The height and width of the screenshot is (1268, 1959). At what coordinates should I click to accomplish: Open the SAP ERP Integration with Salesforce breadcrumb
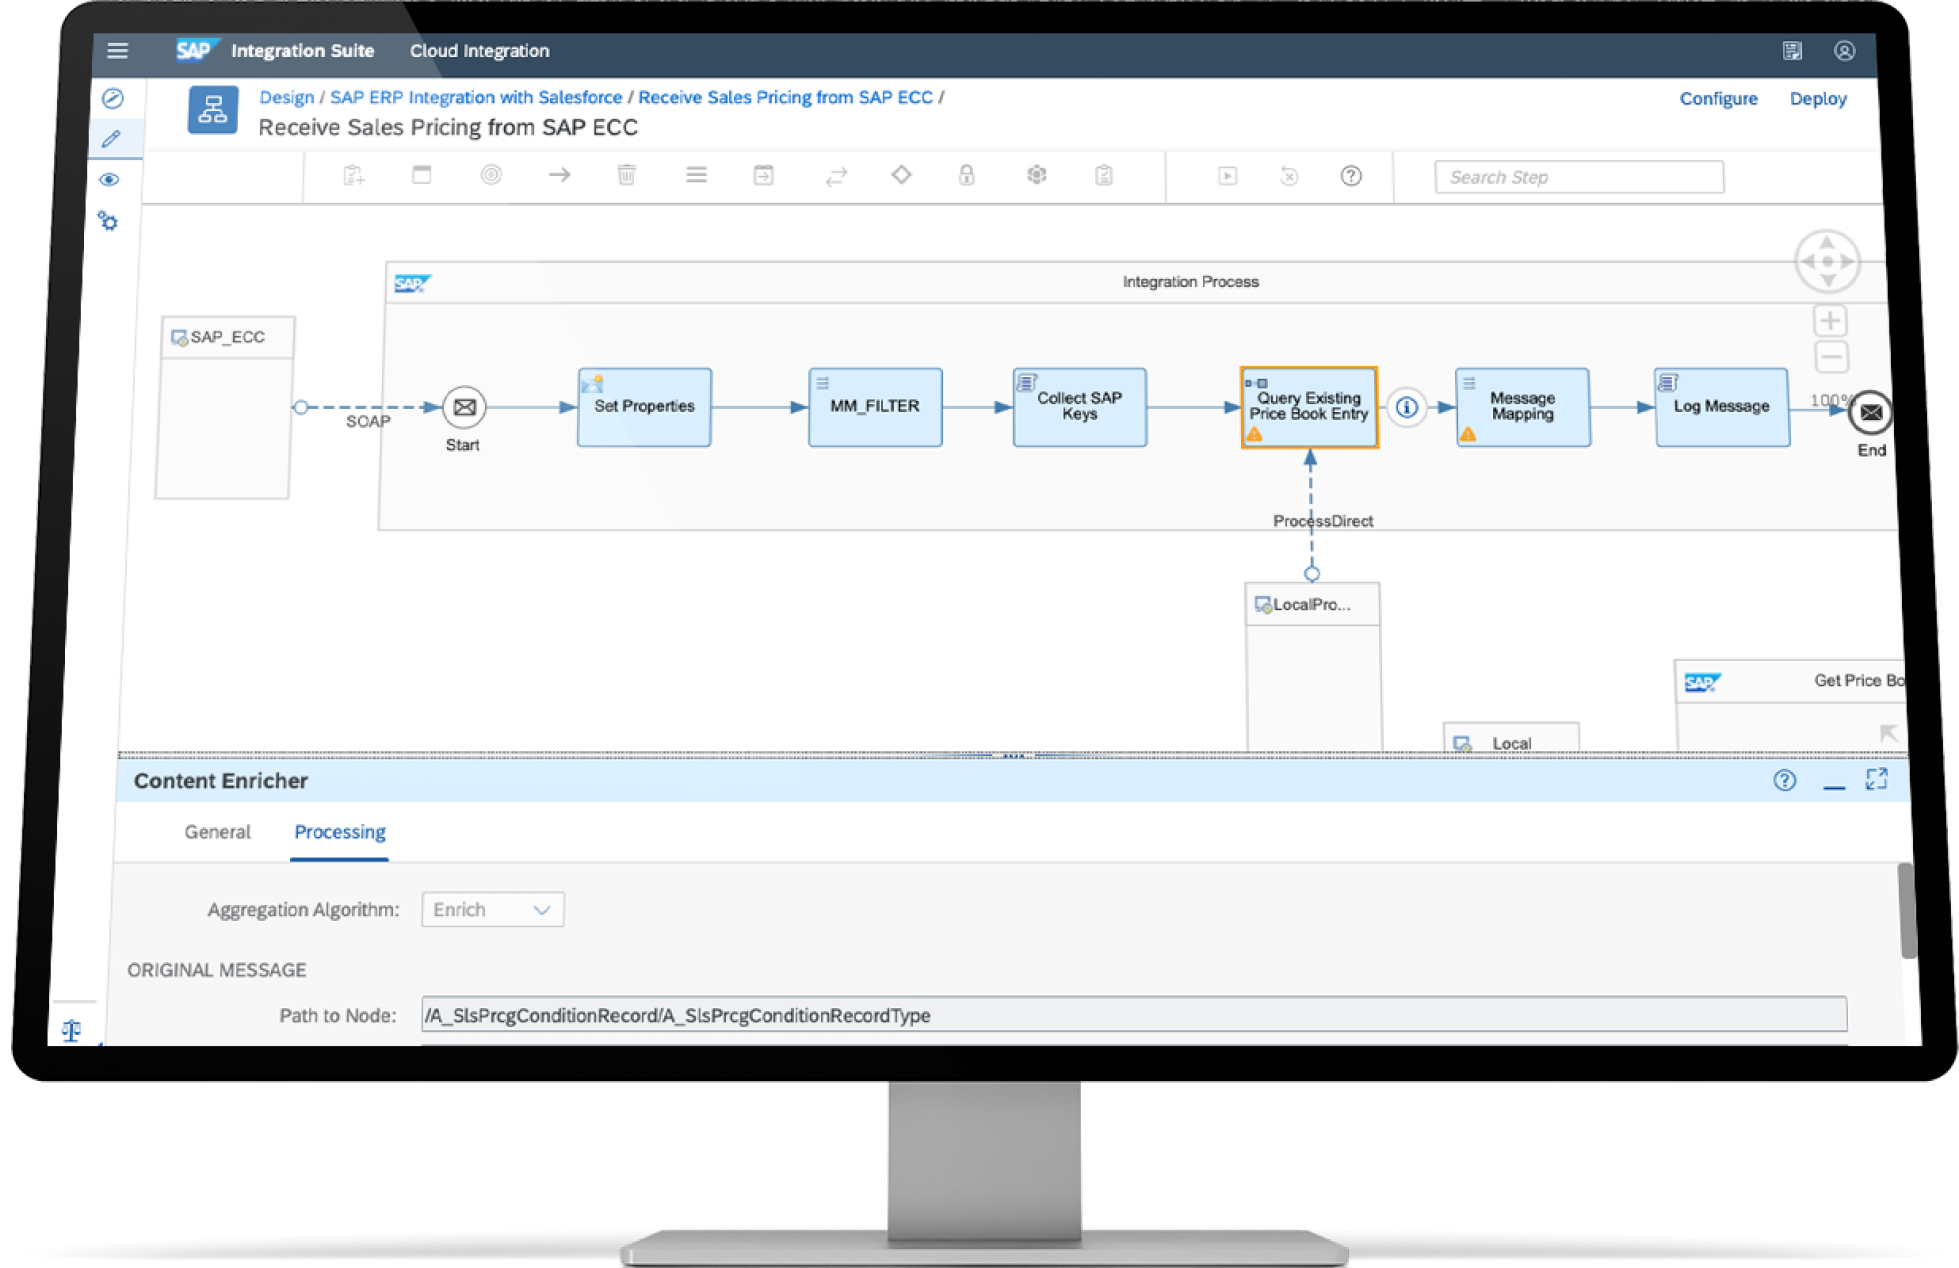pyautogui.click(x=476, y=97)
